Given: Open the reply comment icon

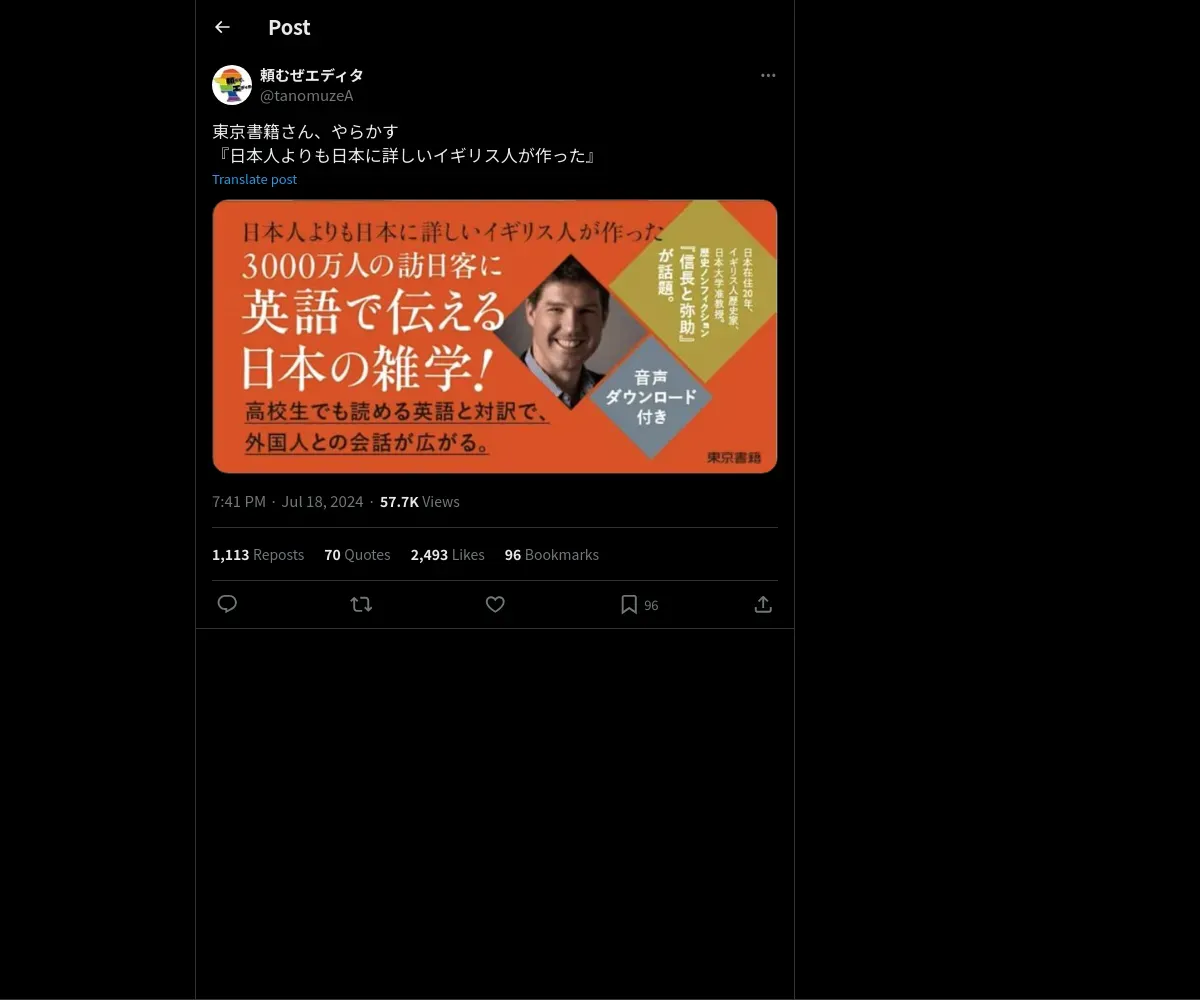Looking at the screenshot, I should pos(227,604).
